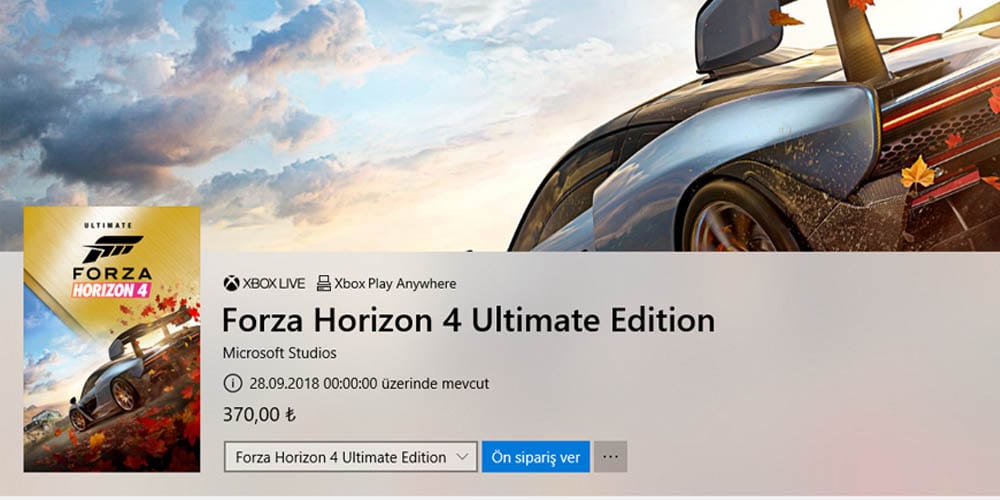
Task: Click the Ön sipariş ver pre-order button
Action: (x=536, y=457)
